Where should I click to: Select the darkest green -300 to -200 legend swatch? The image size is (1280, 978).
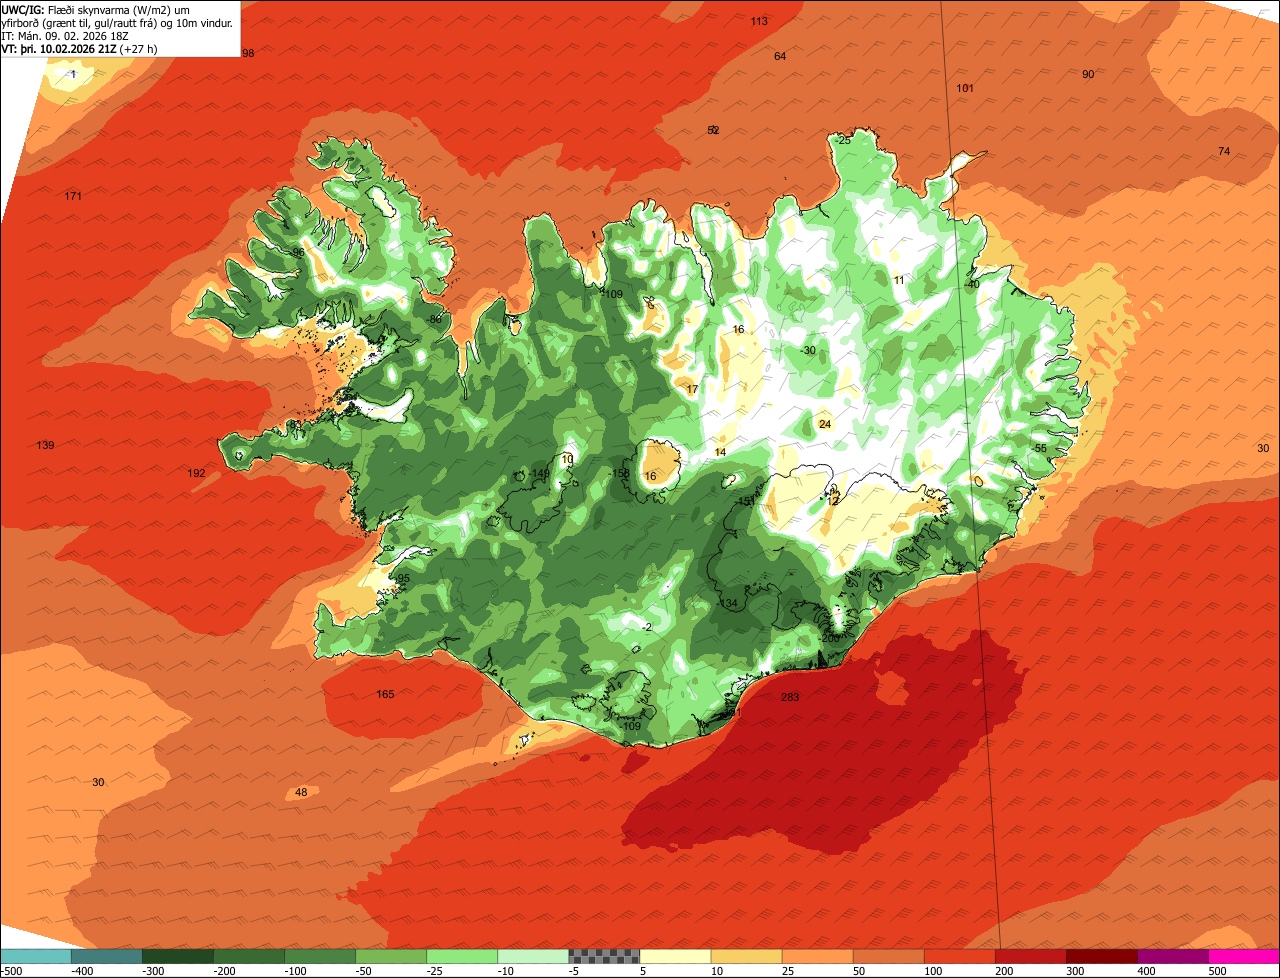coord(177,956)
